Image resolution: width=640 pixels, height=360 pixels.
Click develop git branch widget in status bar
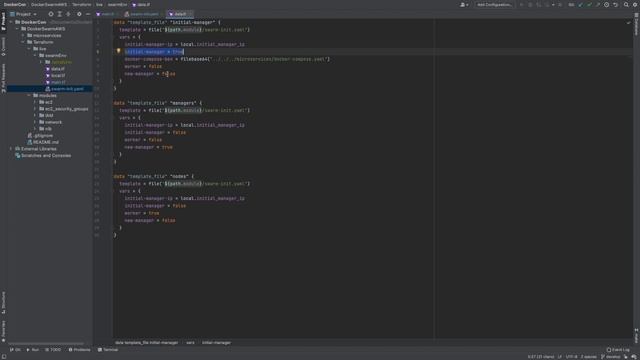[611, 357]
